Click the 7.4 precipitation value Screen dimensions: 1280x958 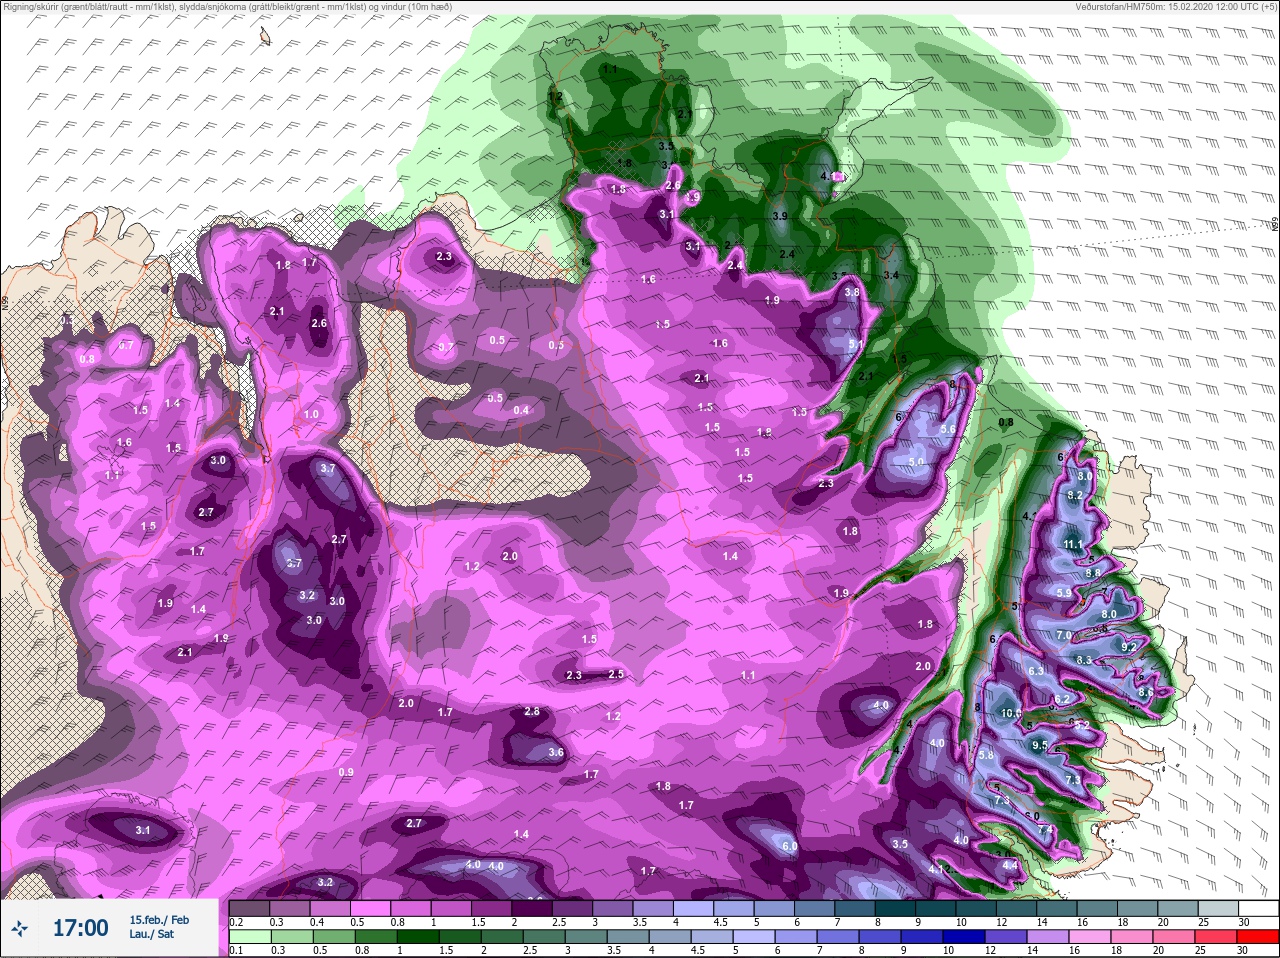click(1045, 829)
